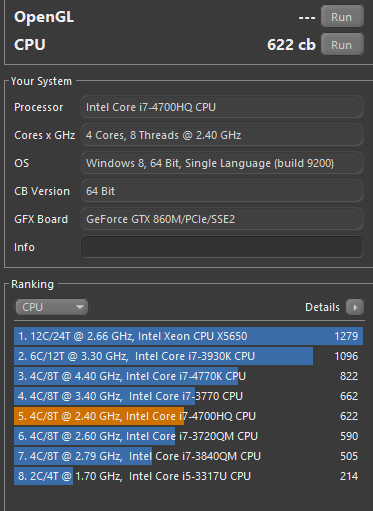Open the CPU ranking dropdown

(x=52, y=307)
